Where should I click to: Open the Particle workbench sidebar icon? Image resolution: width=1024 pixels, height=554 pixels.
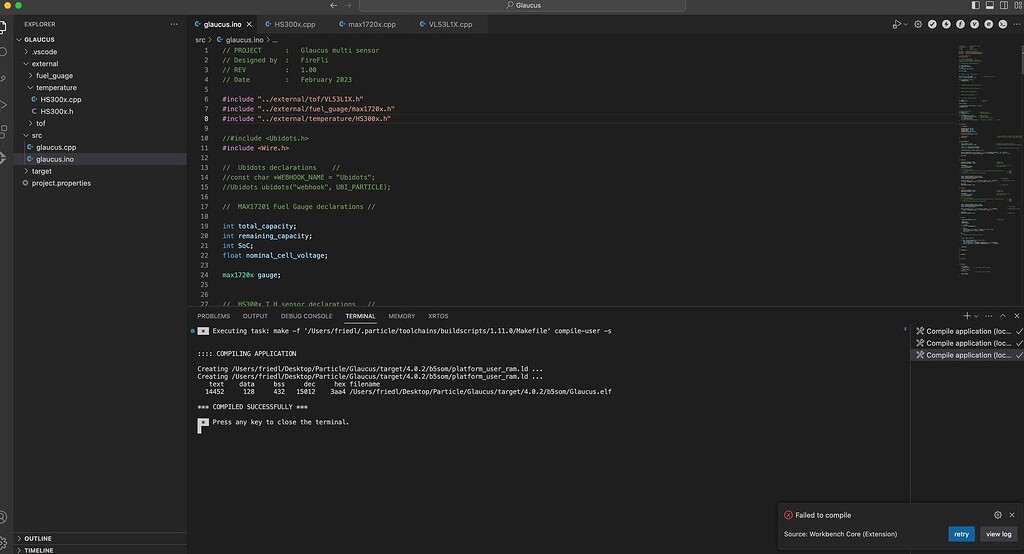(x=4, y=158)
